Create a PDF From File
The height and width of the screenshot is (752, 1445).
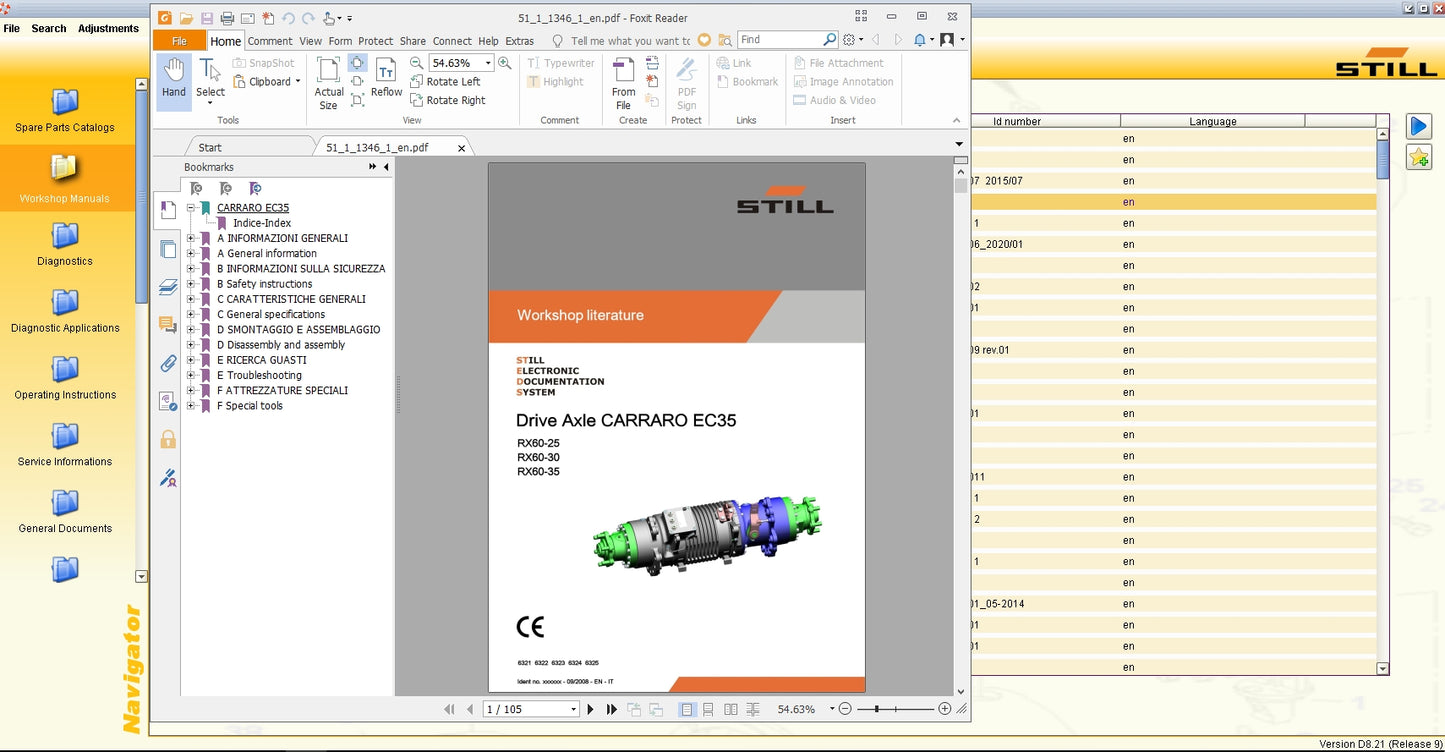click(624, 83)
